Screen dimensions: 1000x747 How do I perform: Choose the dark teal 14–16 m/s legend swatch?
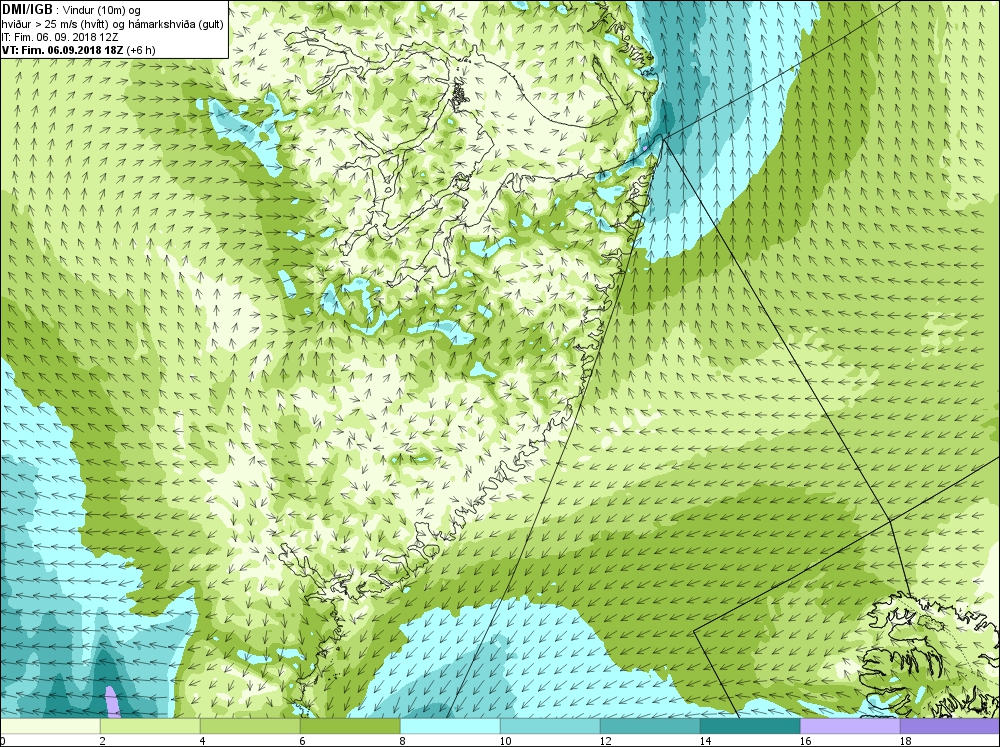750,726
